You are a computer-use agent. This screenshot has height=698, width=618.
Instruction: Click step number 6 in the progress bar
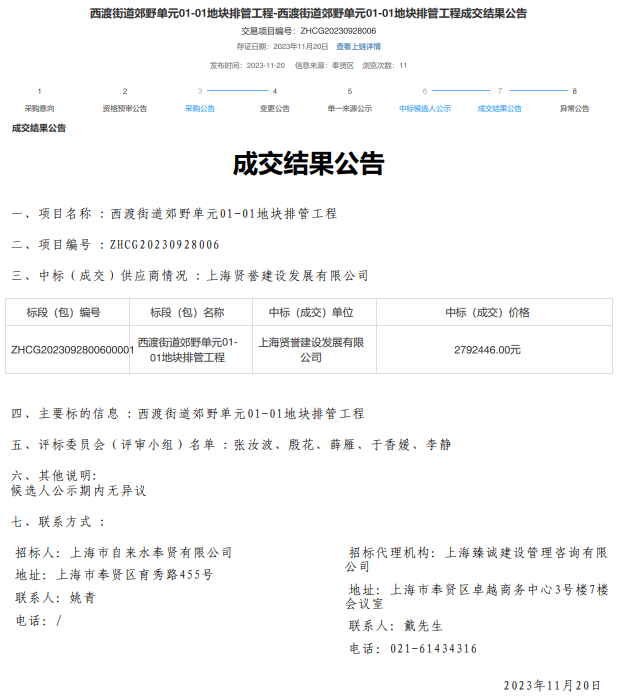coord(425,91)
